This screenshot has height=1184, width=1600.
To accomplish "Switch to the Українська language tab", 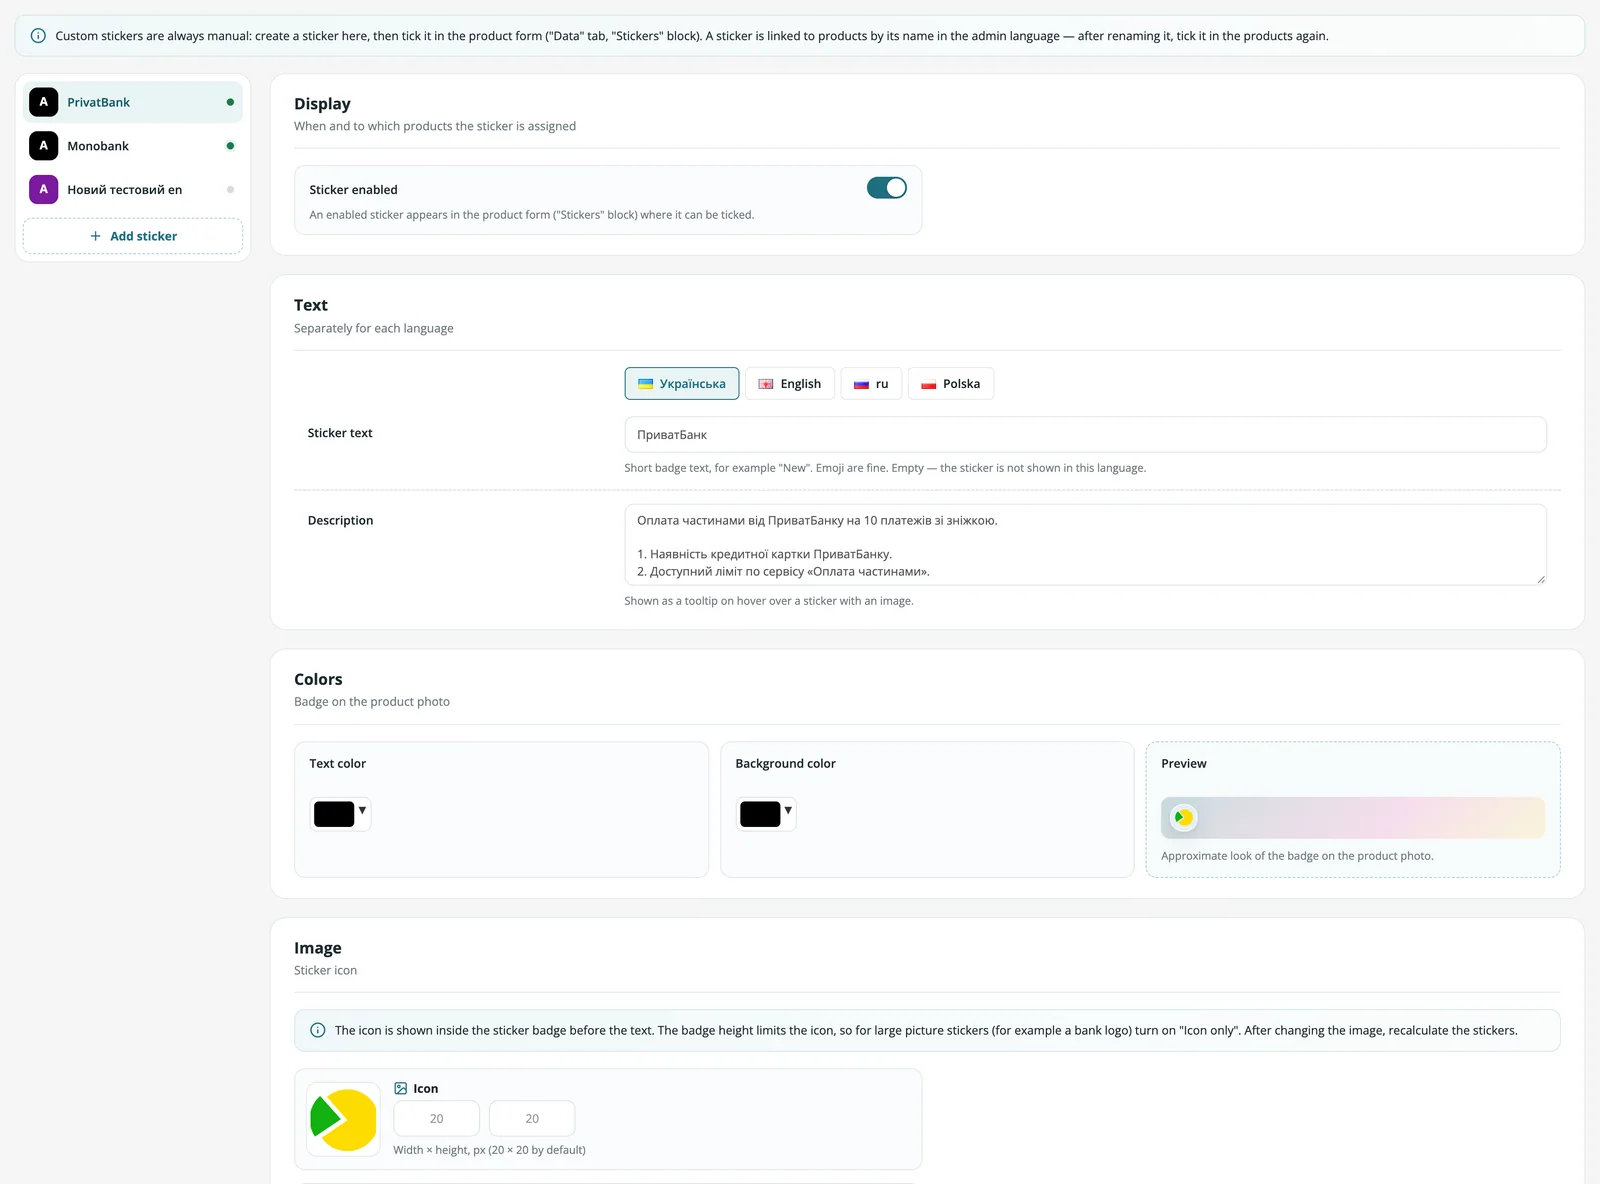I will pyautogui.click(x=682, y=384).
